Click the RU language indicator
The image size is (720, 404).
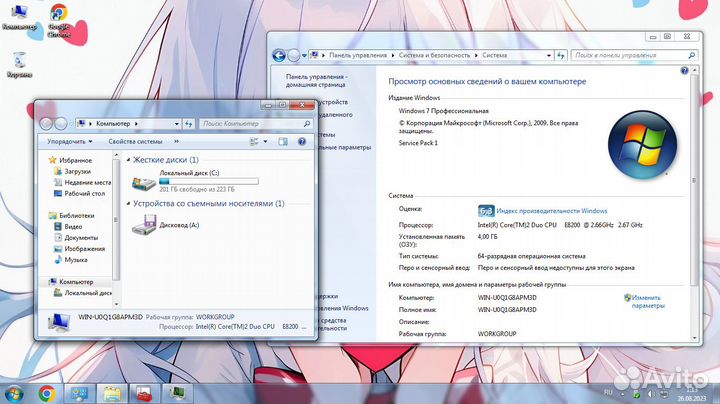608,393
